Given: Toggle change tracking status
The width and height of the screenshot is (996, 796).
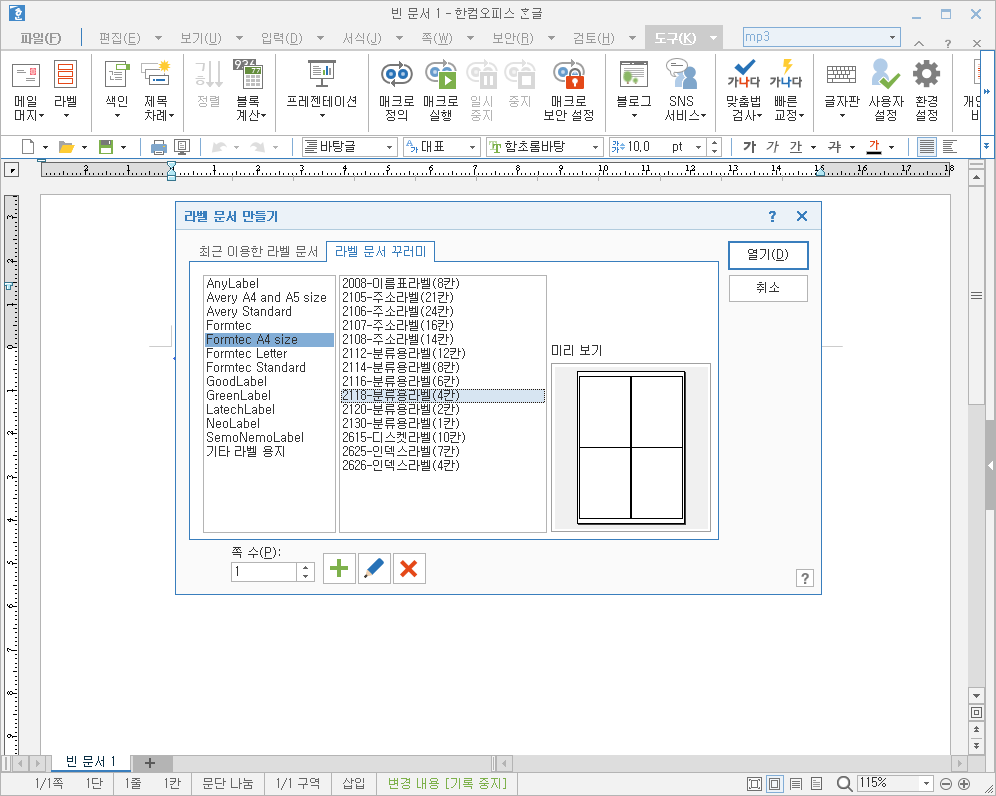Looking at the screenshot, I should pos(447,783).
